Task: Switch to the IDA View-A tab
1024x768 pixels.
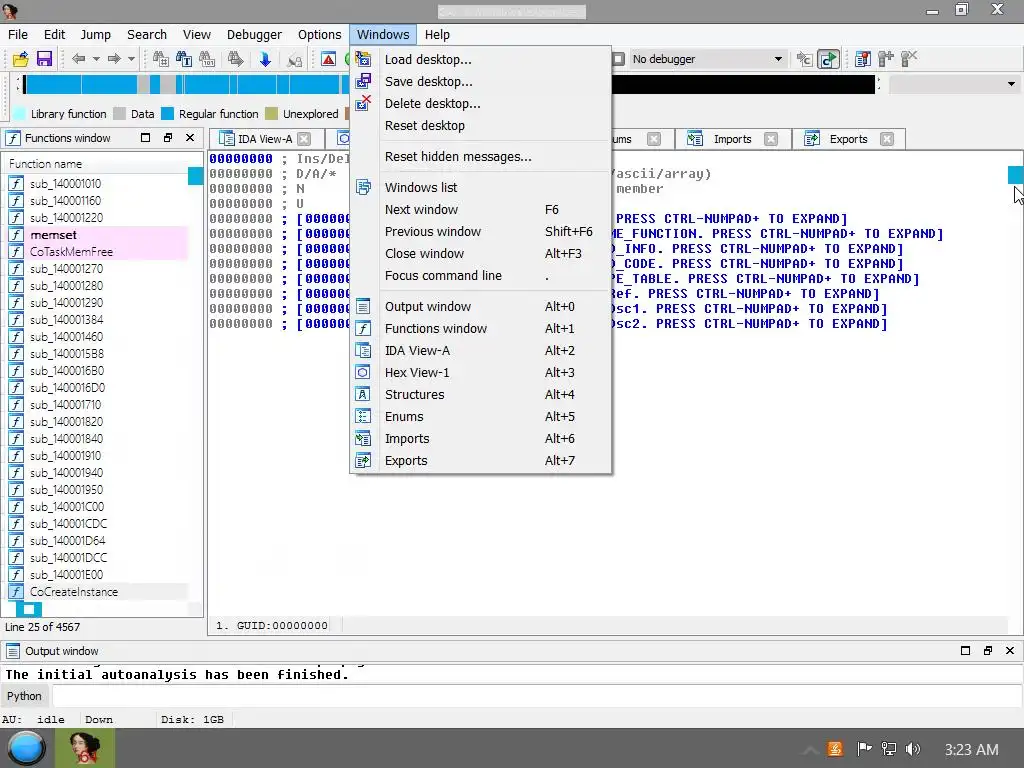Action: pyautogui.click(x=264, y=139)
